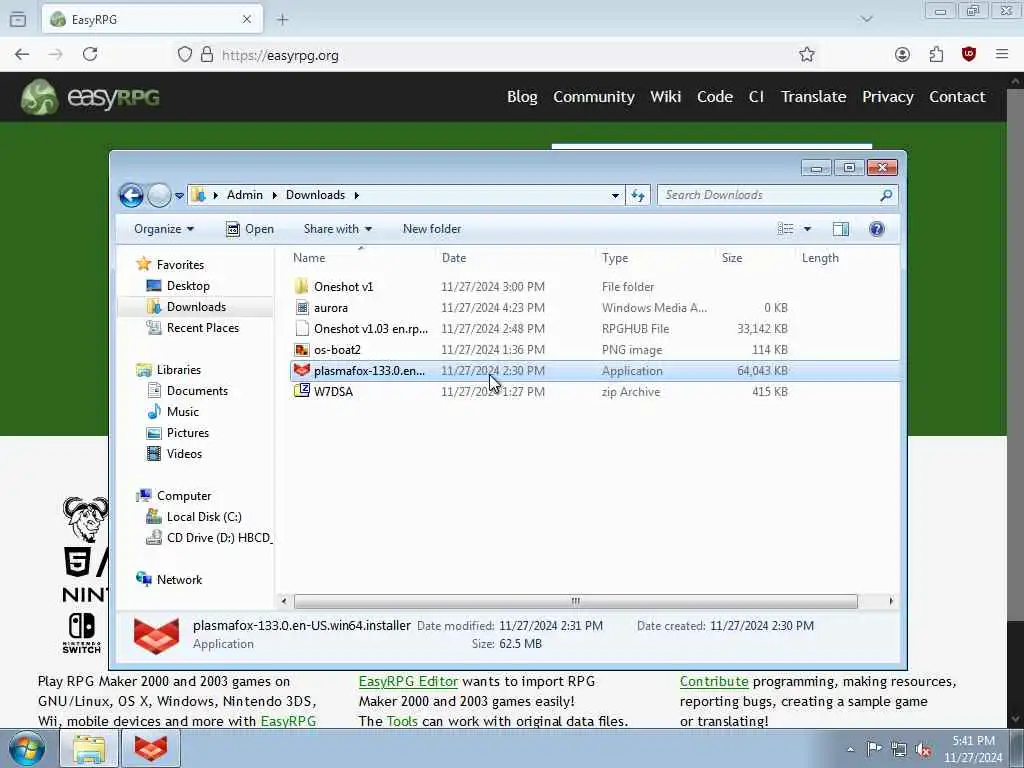Go back in the browser
Image resolution: width=1024 pixels, height=768 pixels.
[22, 55]
